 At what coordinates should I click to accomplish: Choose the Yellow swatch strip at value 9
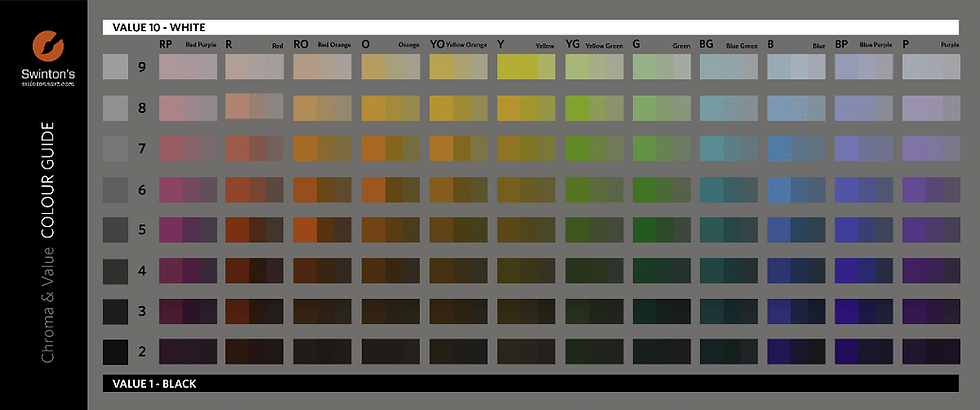526,66
